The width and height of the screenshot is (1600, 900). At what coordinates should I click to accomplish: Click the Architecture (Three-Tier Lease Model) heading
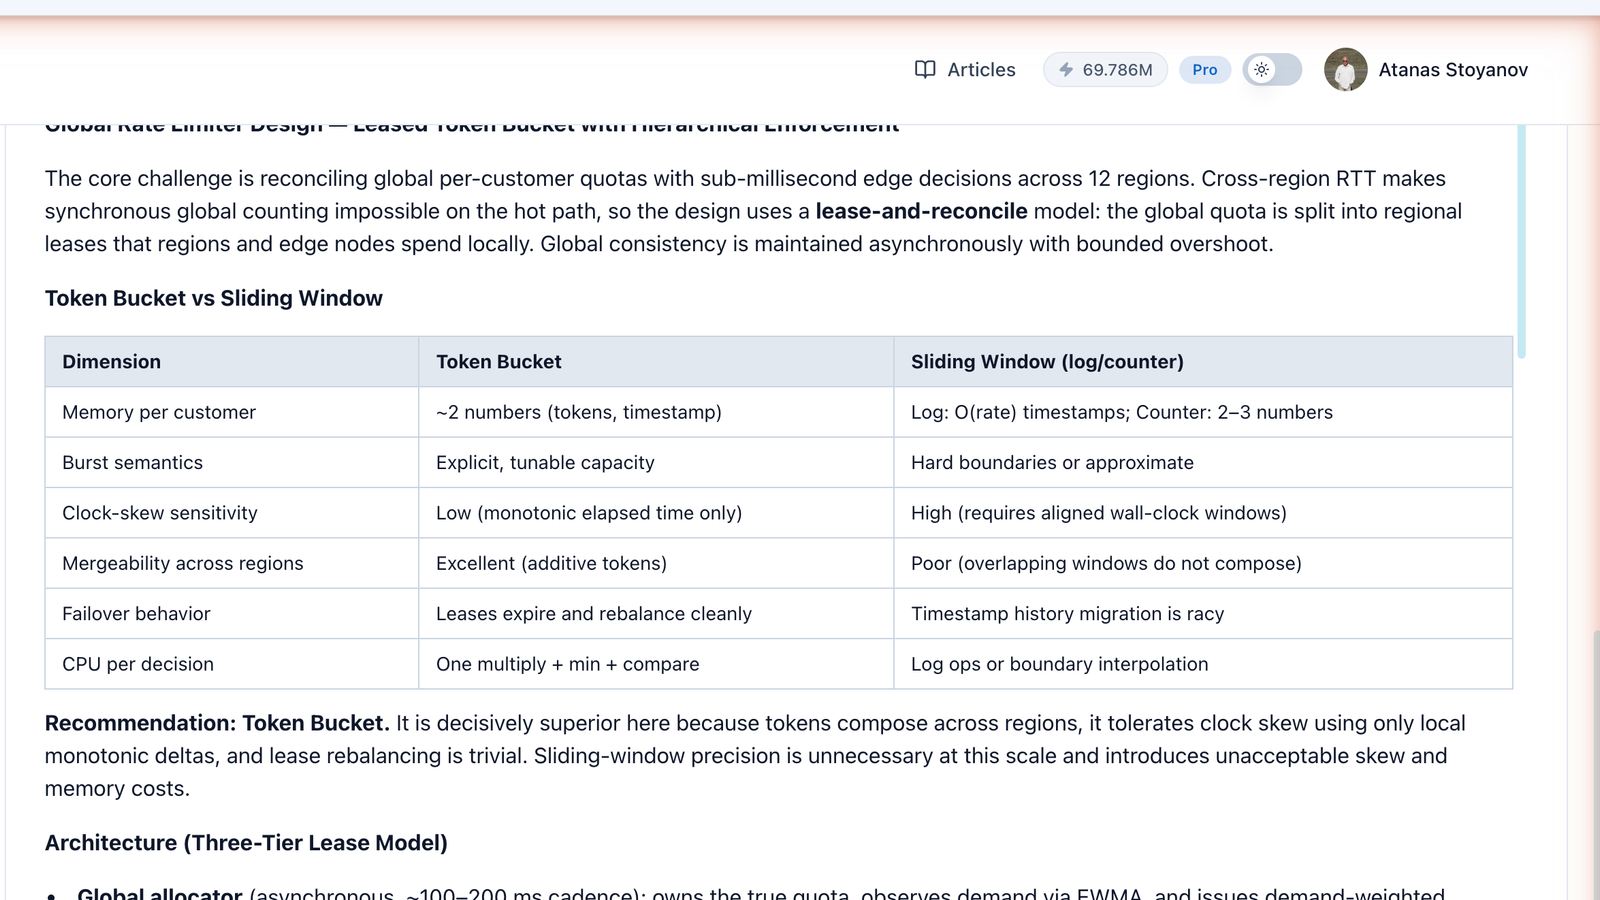[246, 843]
